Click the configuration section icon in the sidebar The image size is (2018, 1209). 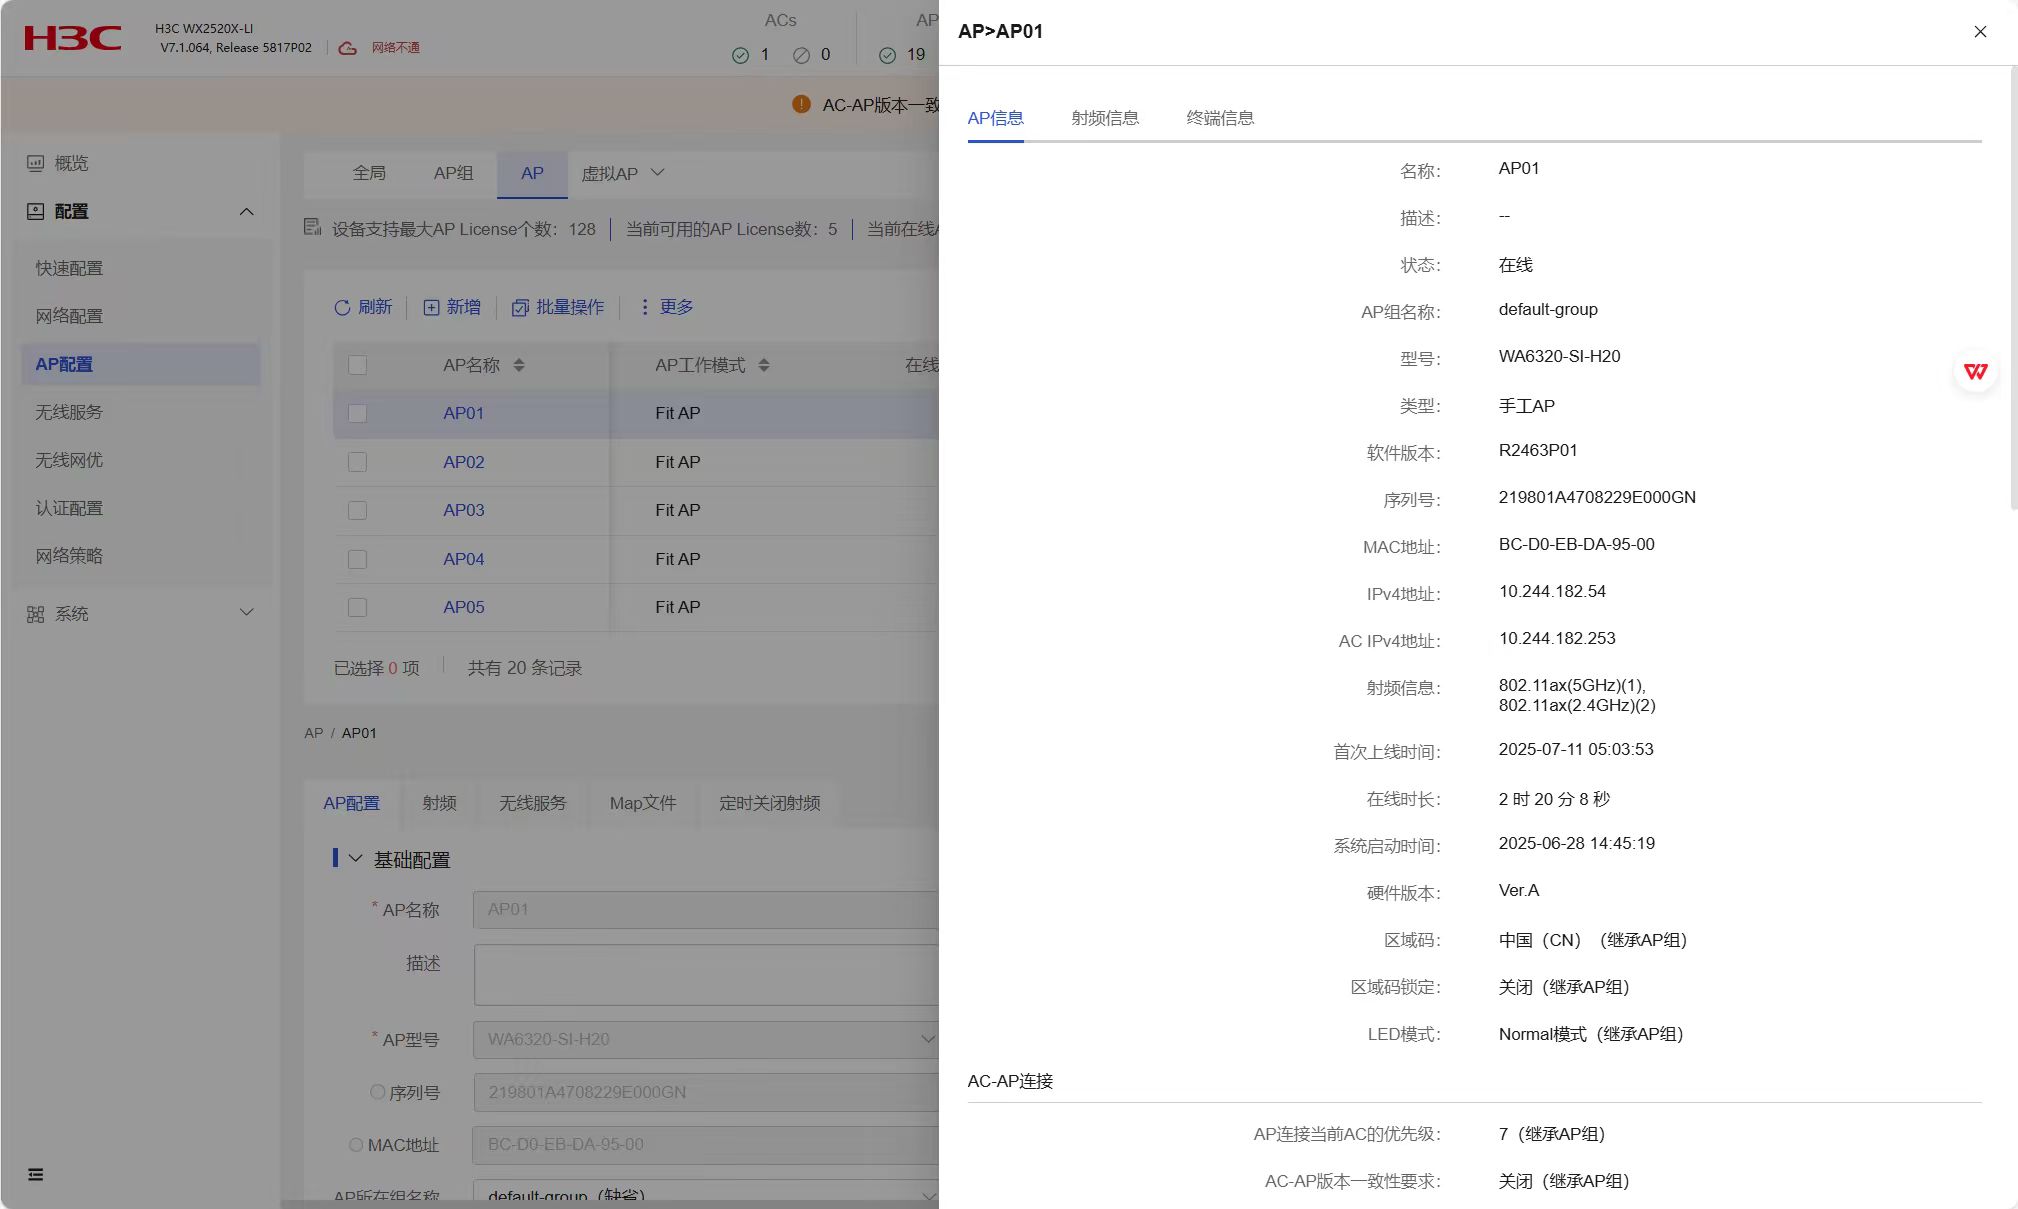click(x=36, y=211)
